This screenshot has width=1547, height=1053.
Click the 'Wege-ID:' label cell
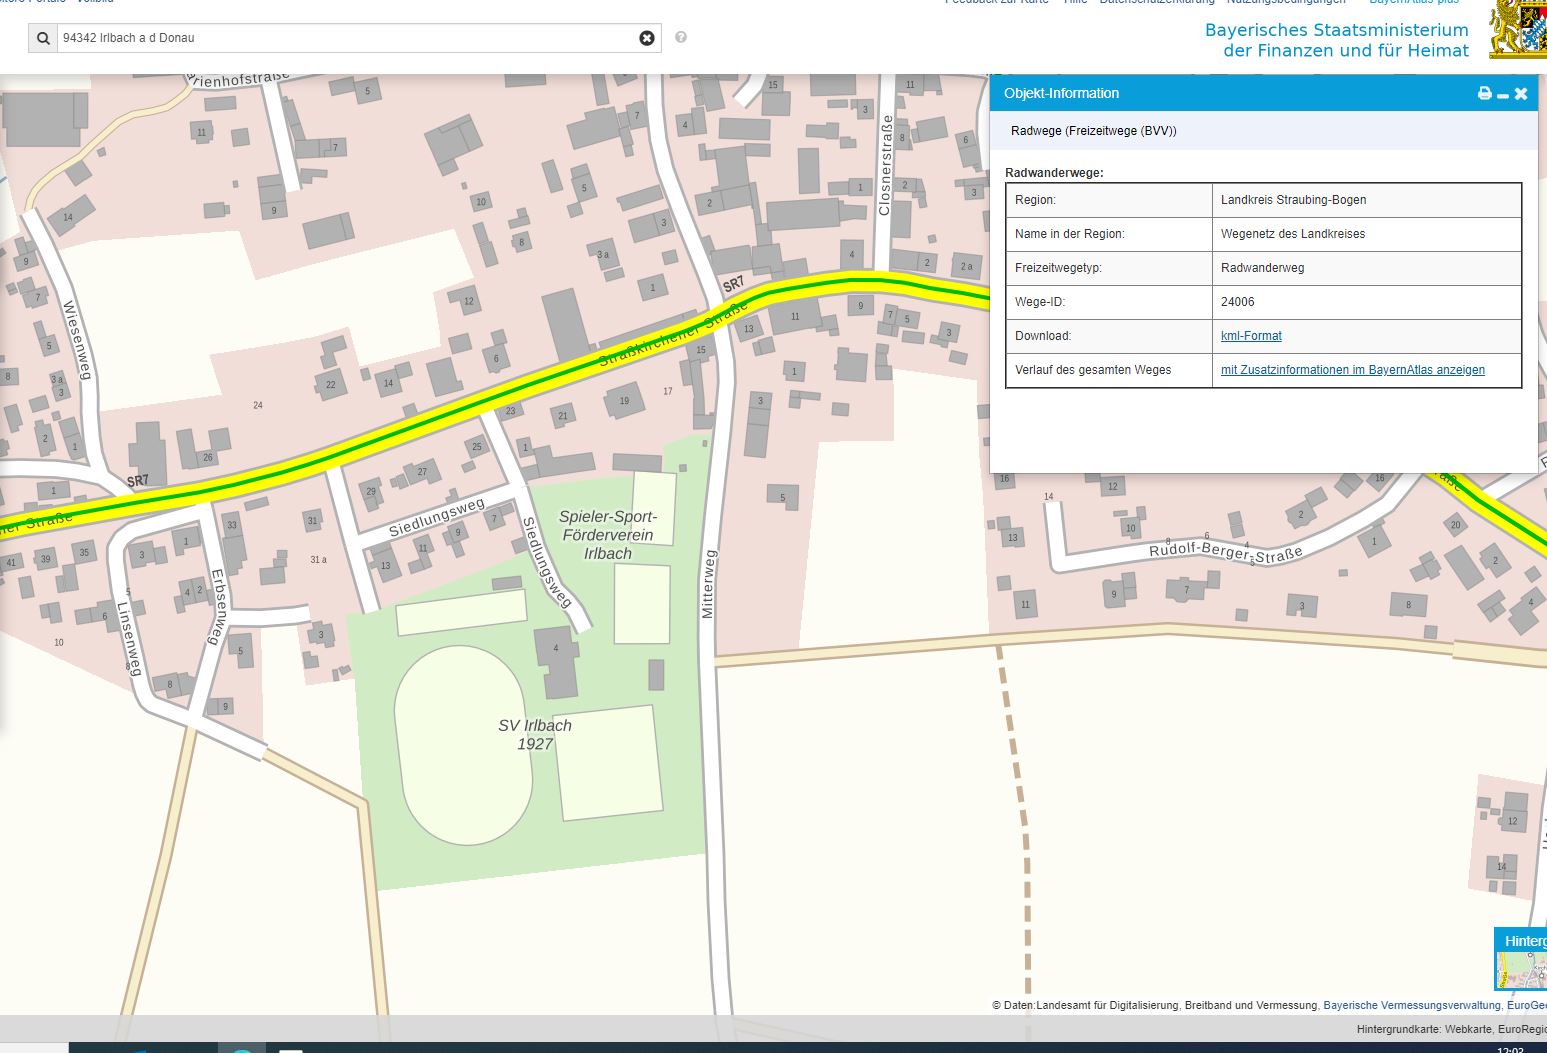click(1109, 302)
